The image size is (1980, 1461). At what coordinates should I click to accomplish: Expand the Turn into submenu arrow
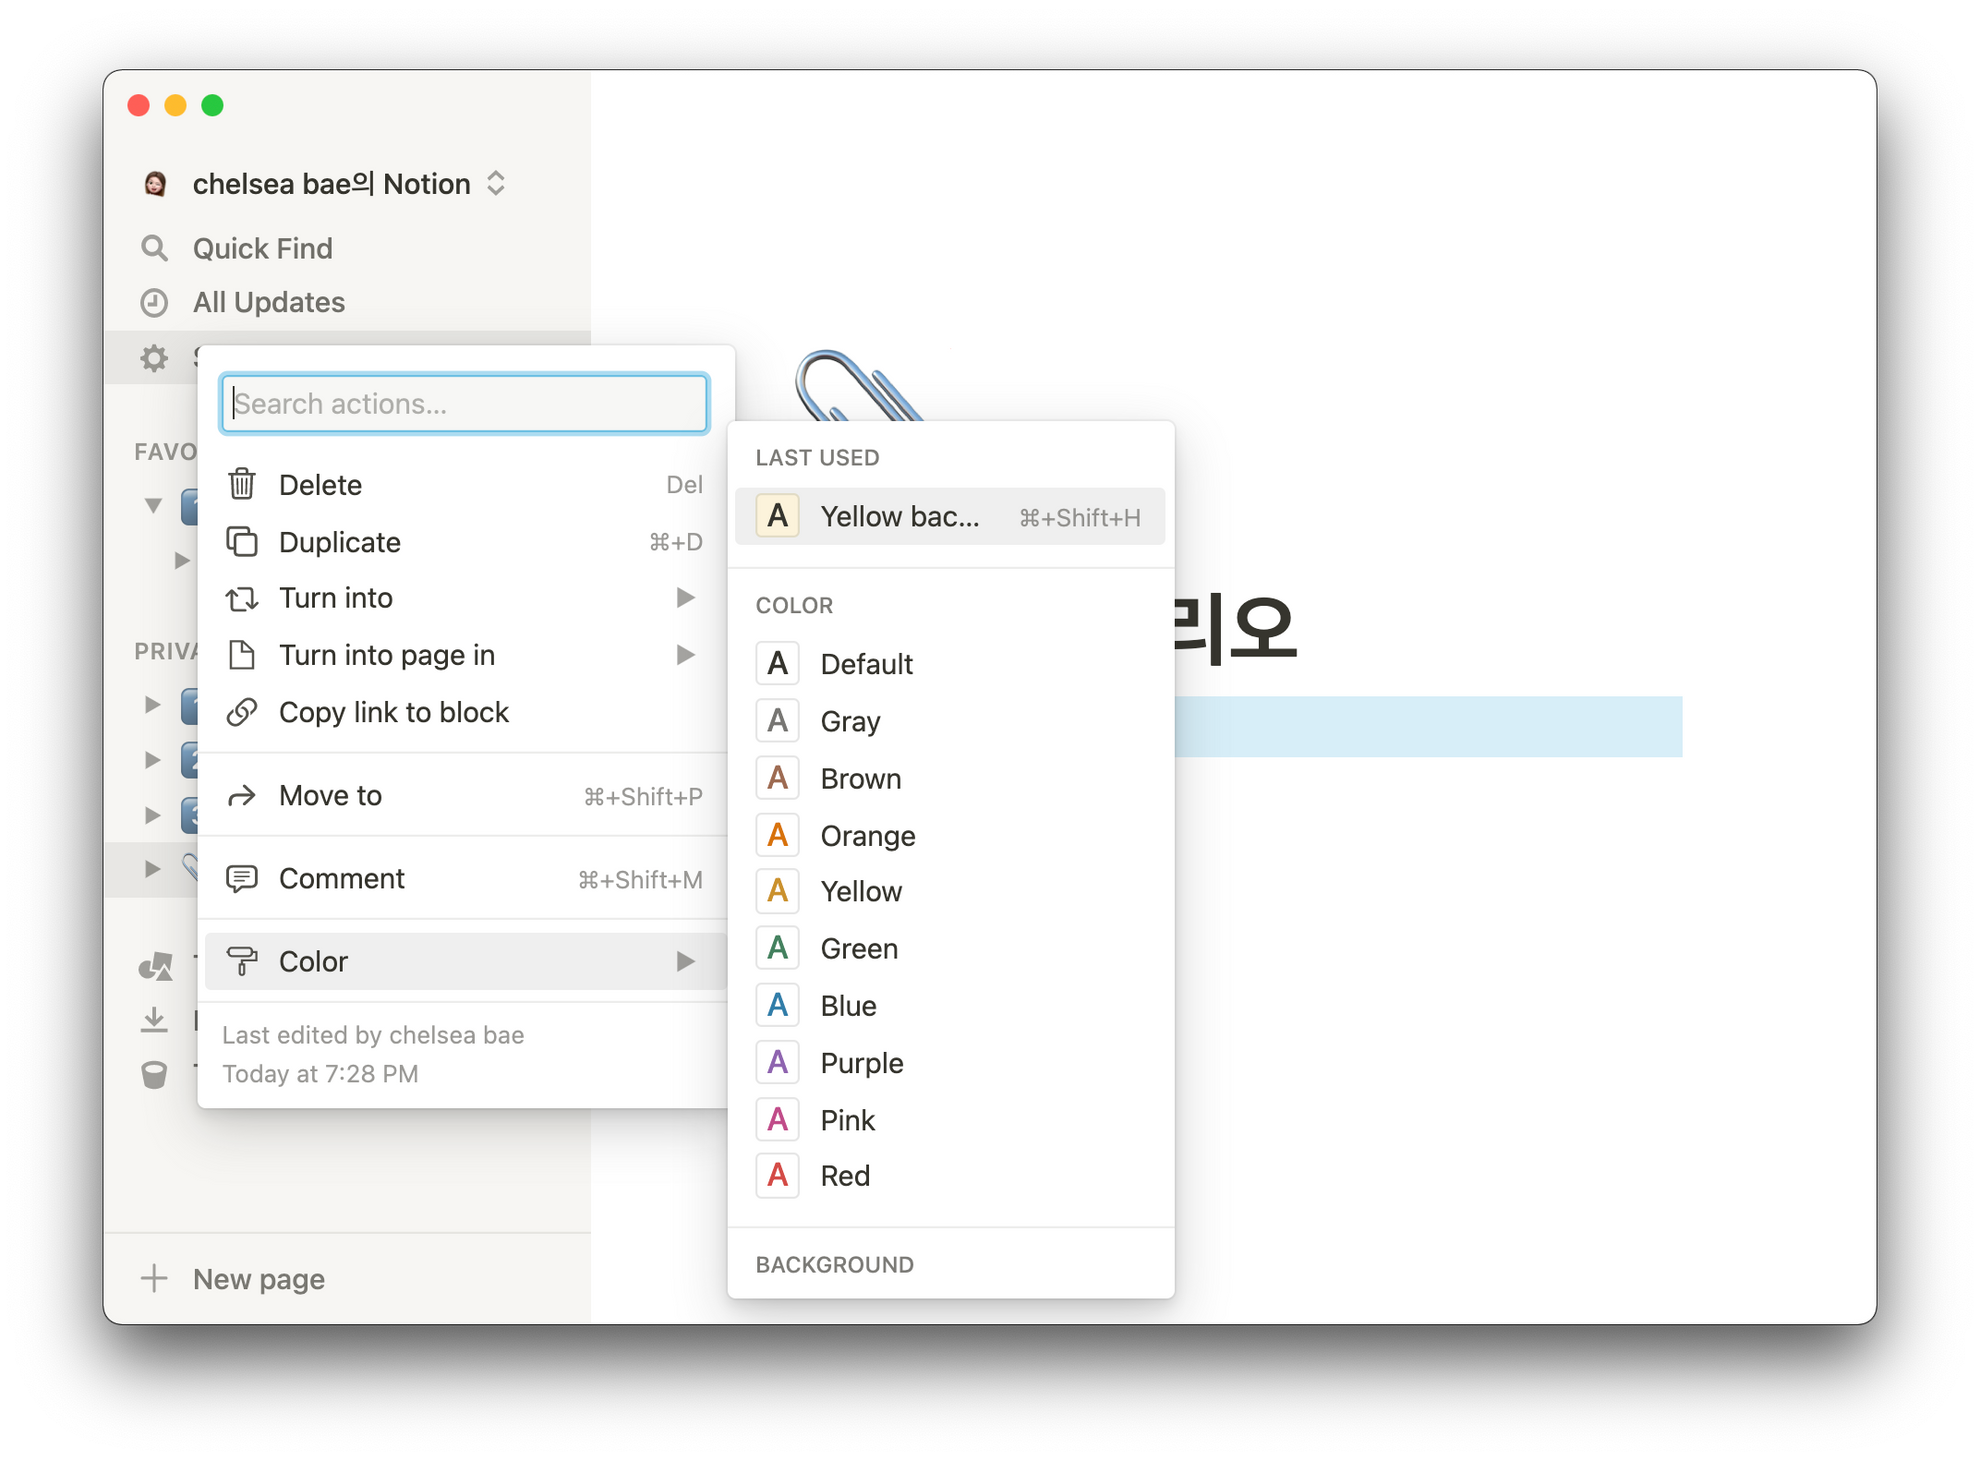tap(685, 598)
